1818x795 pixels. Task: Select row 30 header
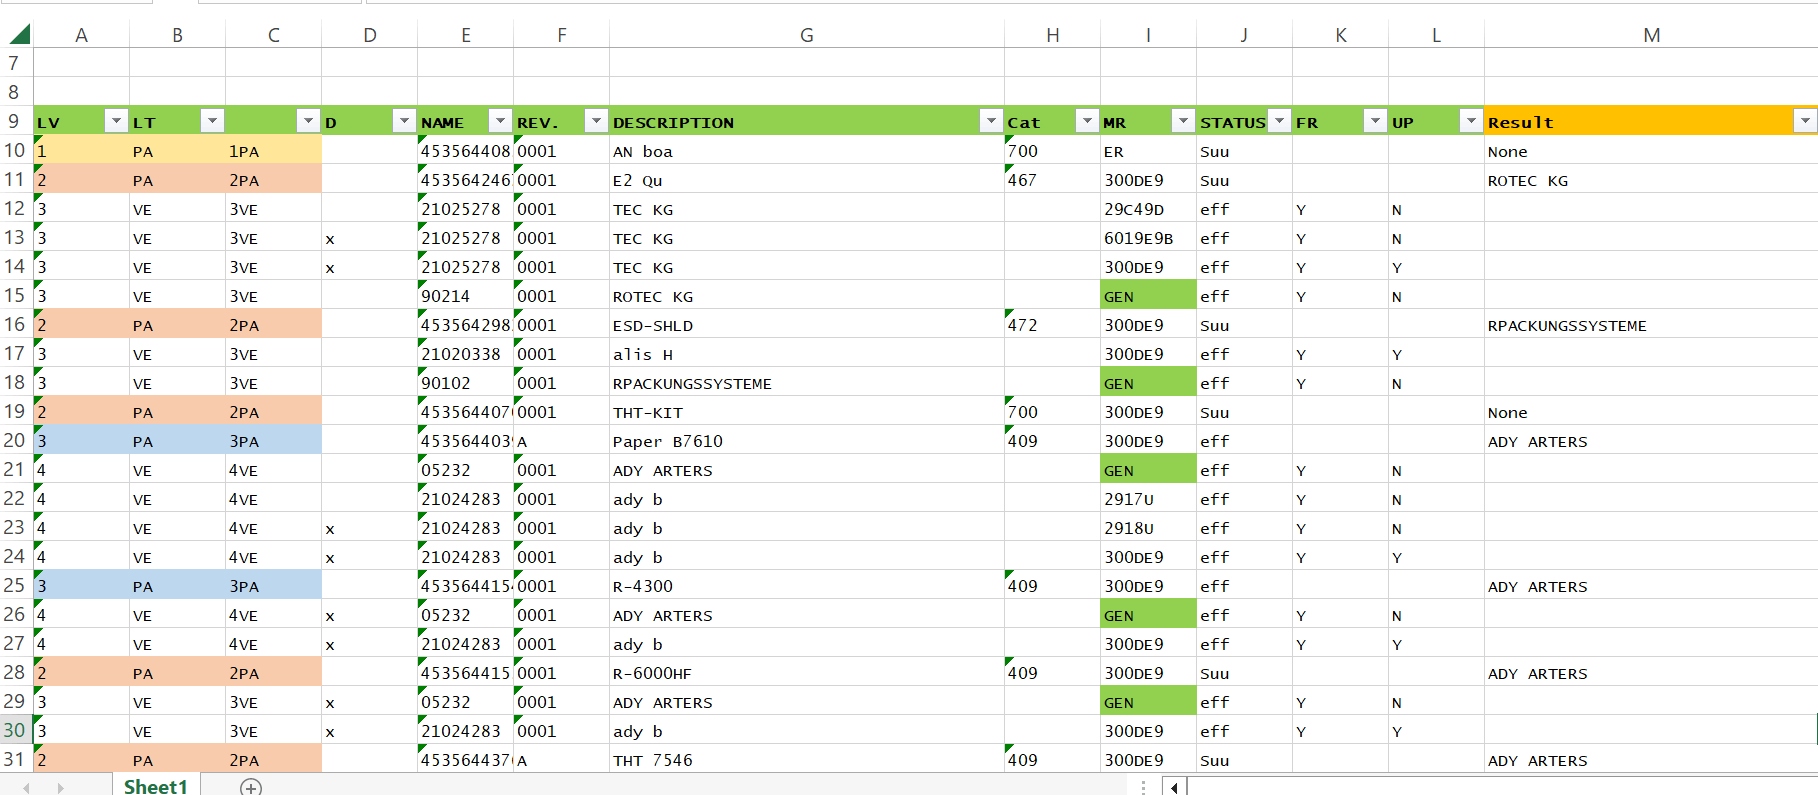point(15,730)
